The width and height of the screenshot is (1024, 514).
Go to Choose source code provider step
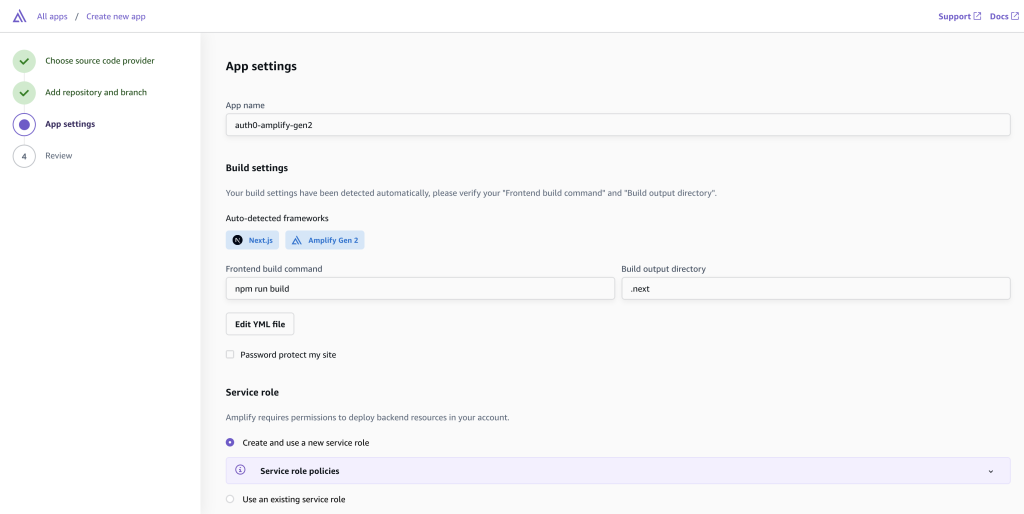point(100,61)
